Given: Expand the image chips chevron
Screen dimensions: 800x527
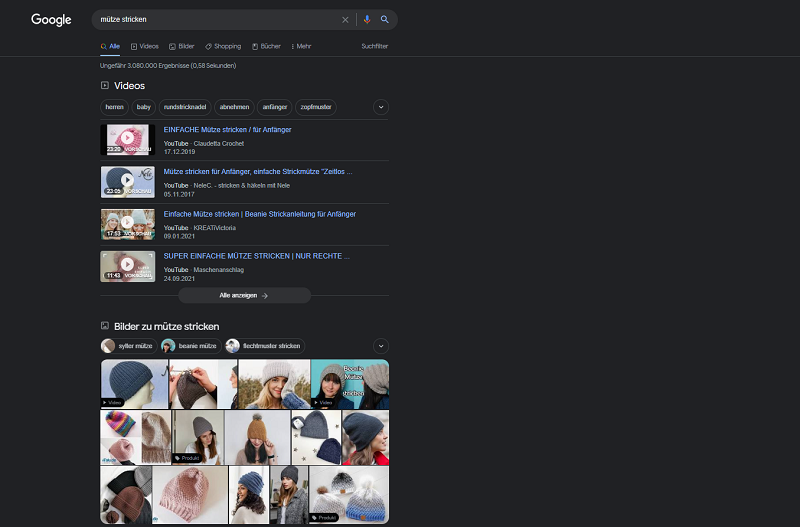Looking at the screenshot, I should [381, 346].
